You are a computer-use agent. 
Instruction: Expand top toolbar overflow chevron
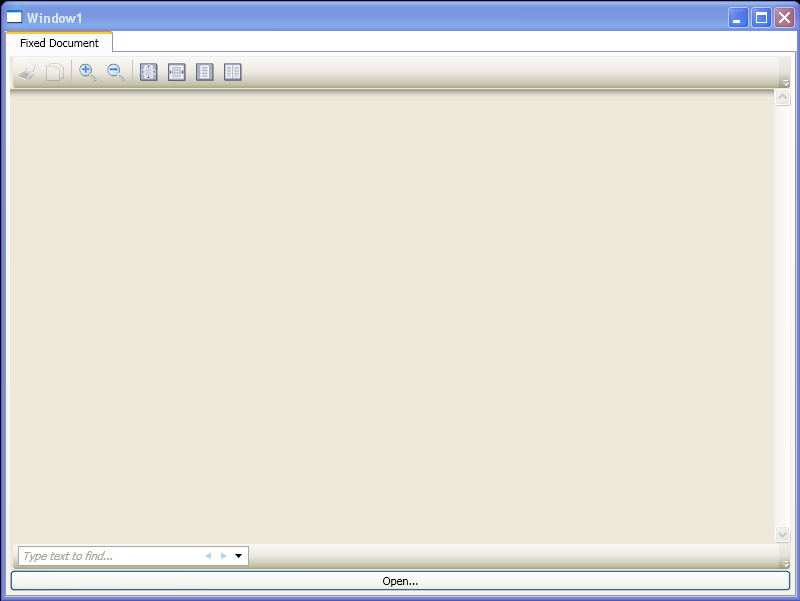[x=785, y=82]
